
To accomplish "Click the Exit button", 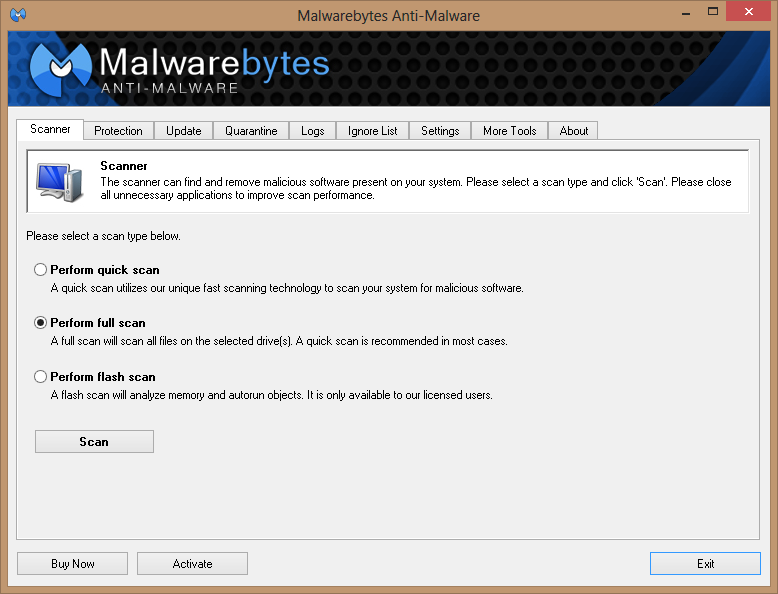I will (x=705, y=564).
